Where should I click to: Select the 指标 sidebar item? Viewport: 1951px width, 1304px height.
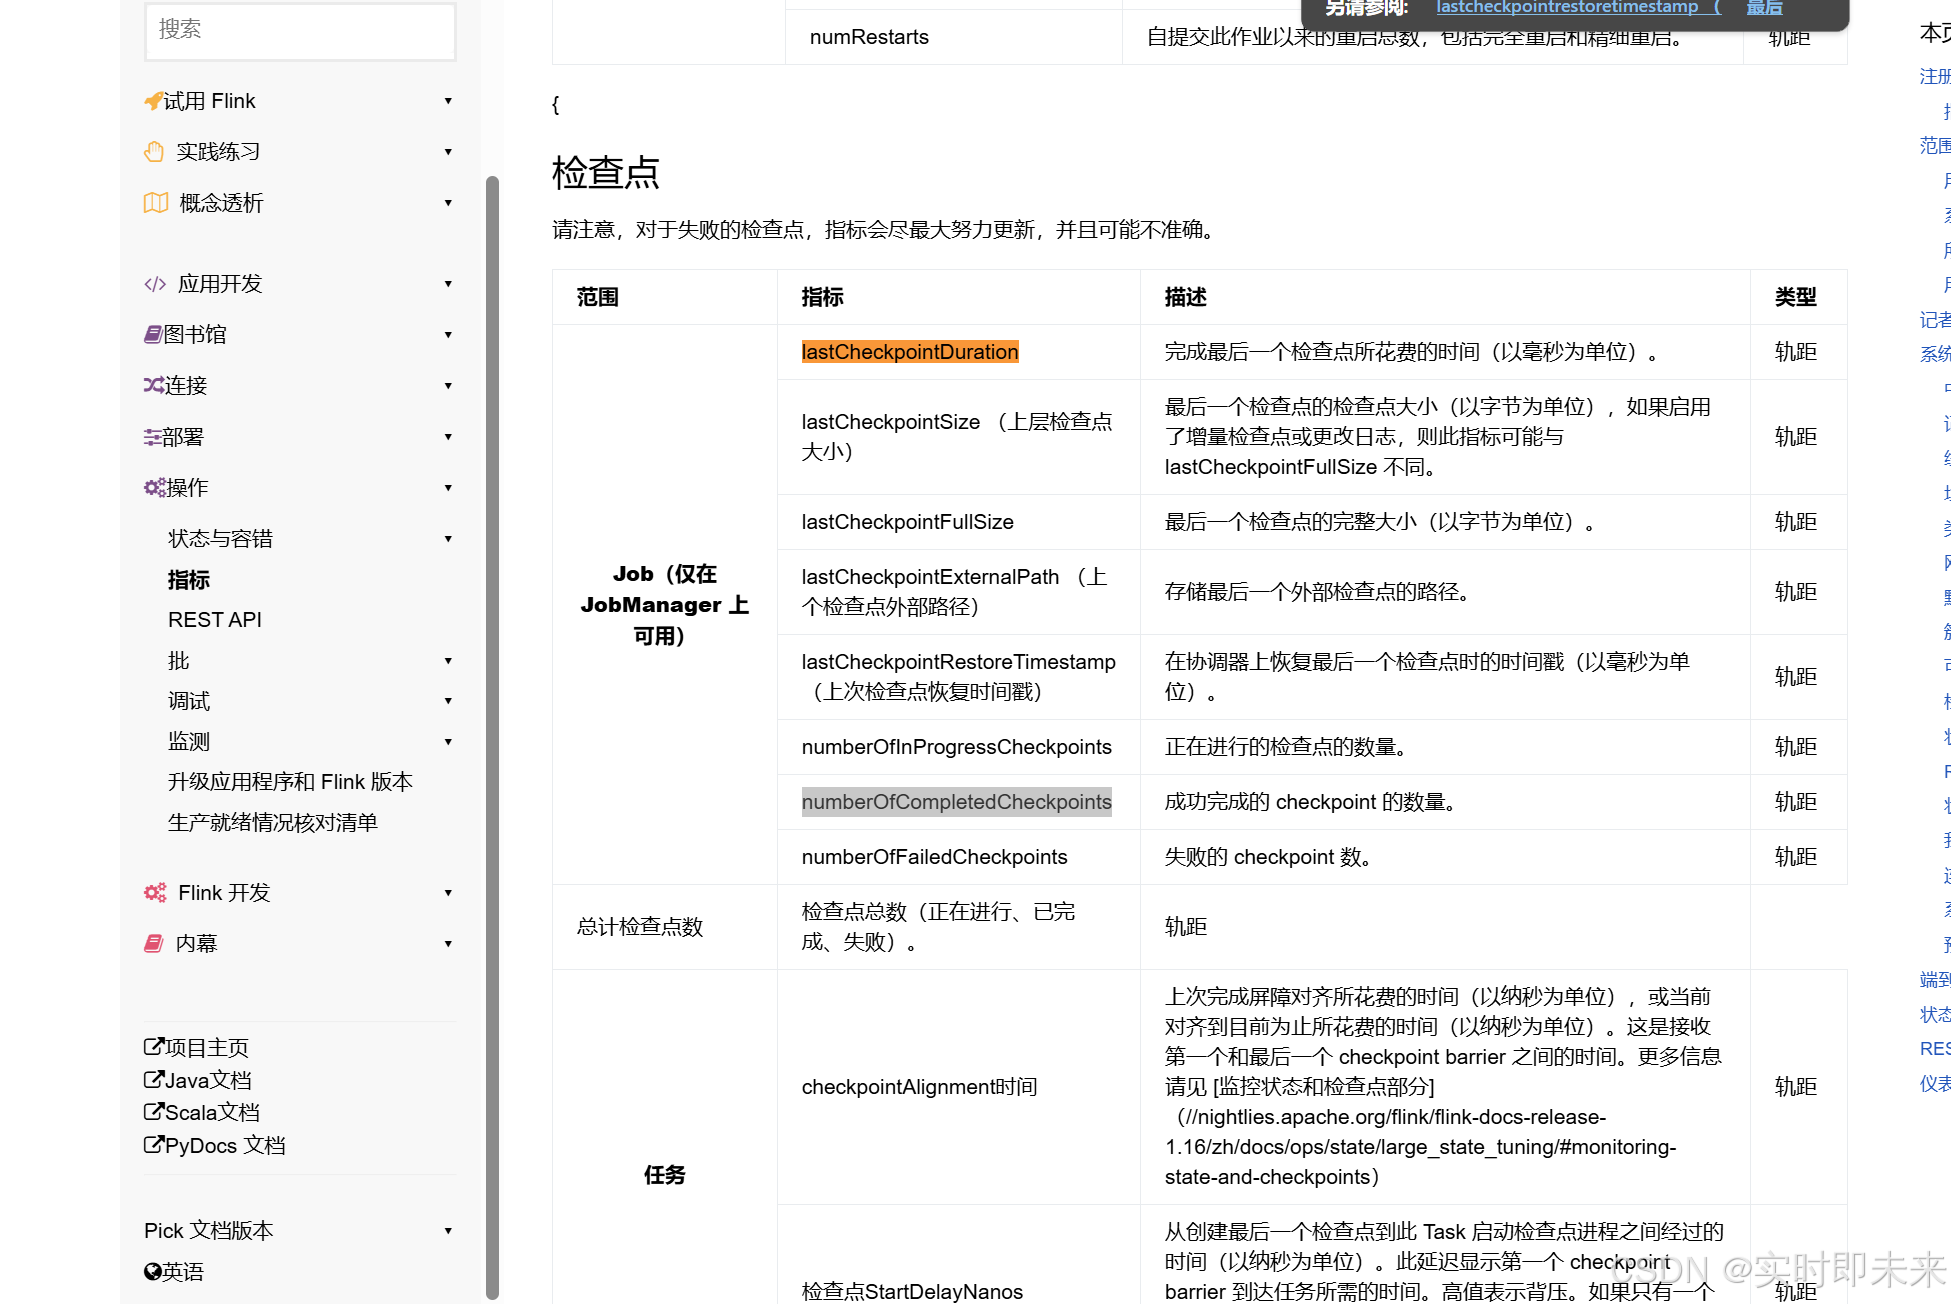[189, 580]
